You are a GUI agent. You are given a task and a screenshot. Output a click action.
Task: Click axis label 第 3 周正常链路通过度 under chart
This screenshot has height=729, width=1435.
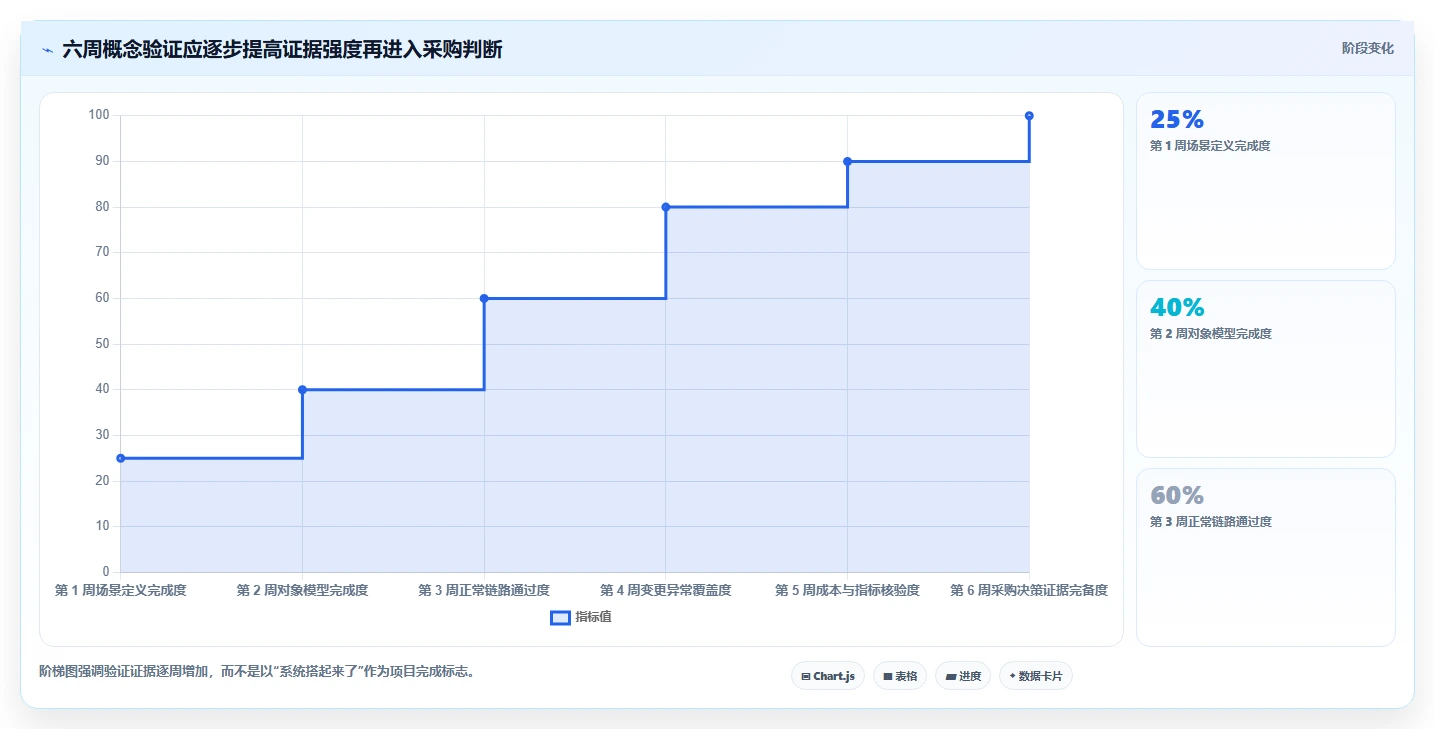[484, 590]
